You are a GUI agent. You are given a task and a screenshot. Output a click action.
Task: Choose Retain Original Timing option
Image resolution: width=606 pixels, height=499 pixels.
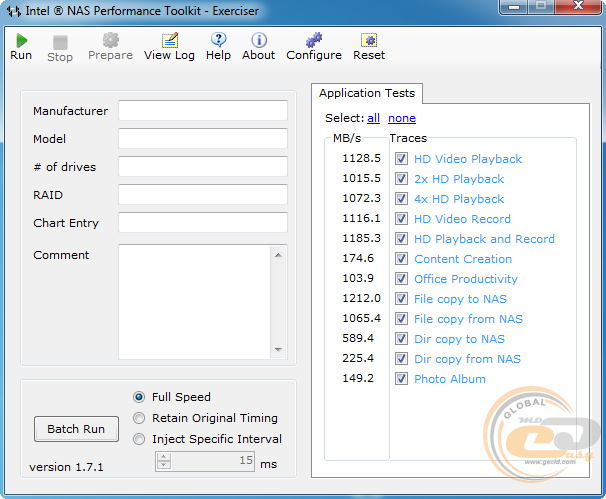[x=139, y=418]
